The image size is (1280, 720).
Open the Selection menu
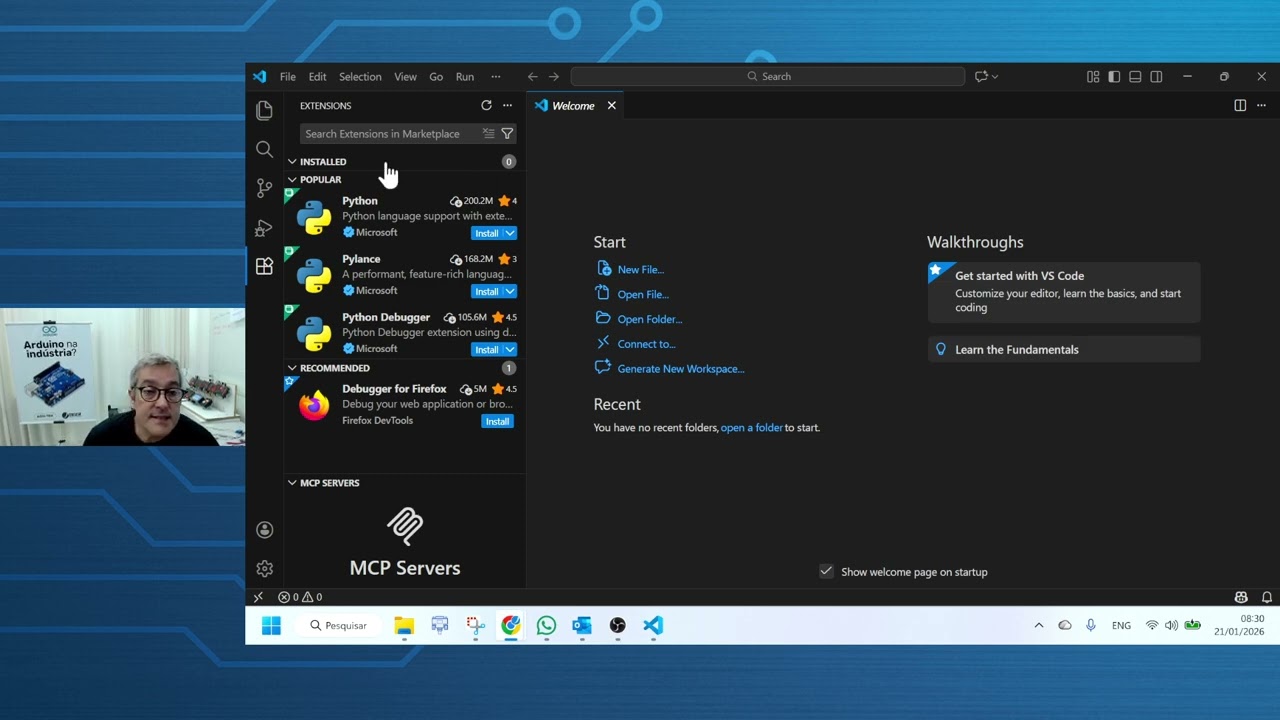coord(360,76)
